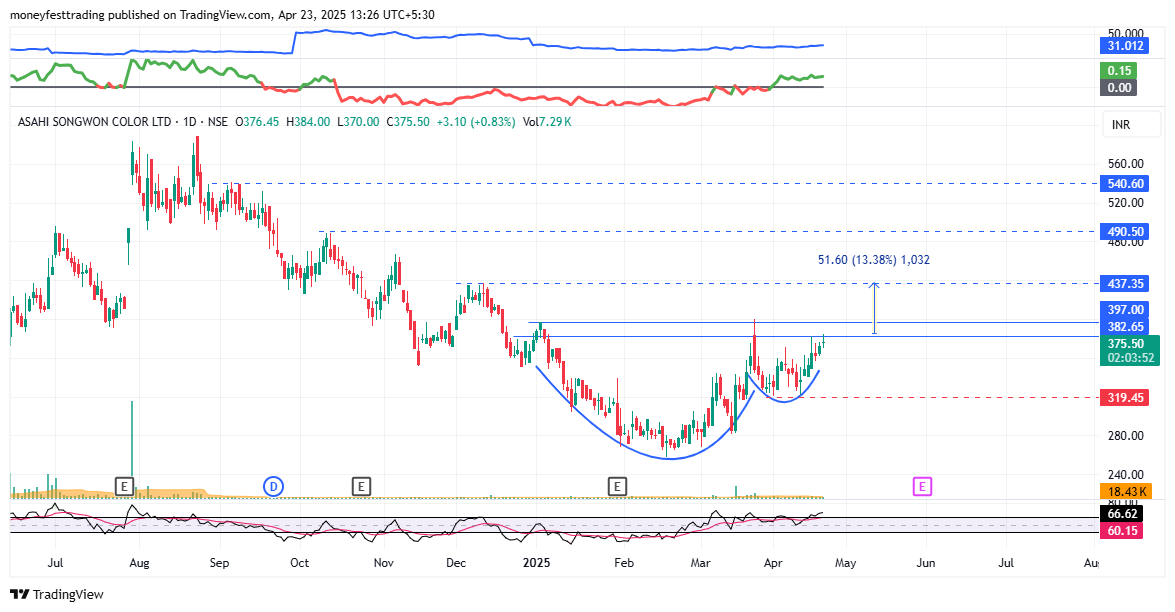Viewport: 1175px width, 612px height.
Task: Click the 18.43 K volume label
Action: (1125, 491)
